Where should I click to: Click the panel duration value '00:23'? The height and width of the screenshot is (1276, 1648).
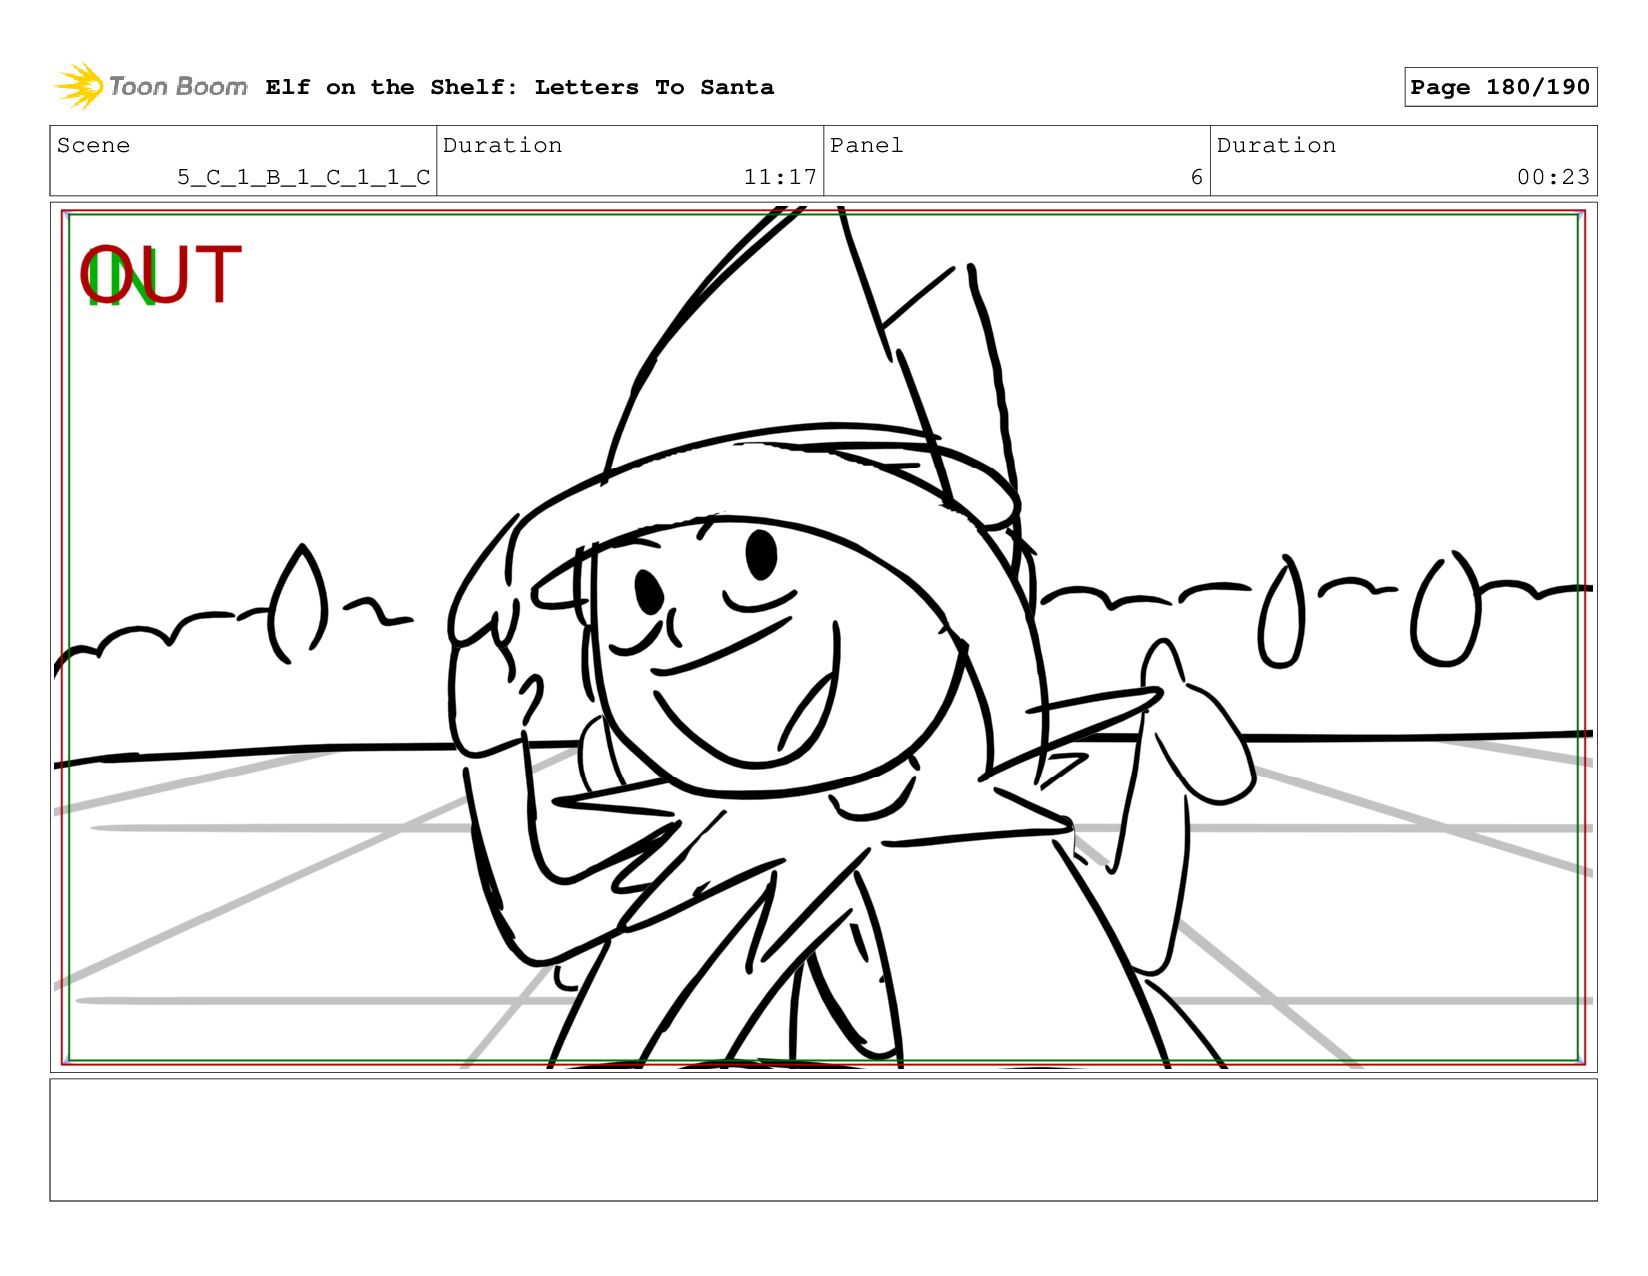point(1553,178)
